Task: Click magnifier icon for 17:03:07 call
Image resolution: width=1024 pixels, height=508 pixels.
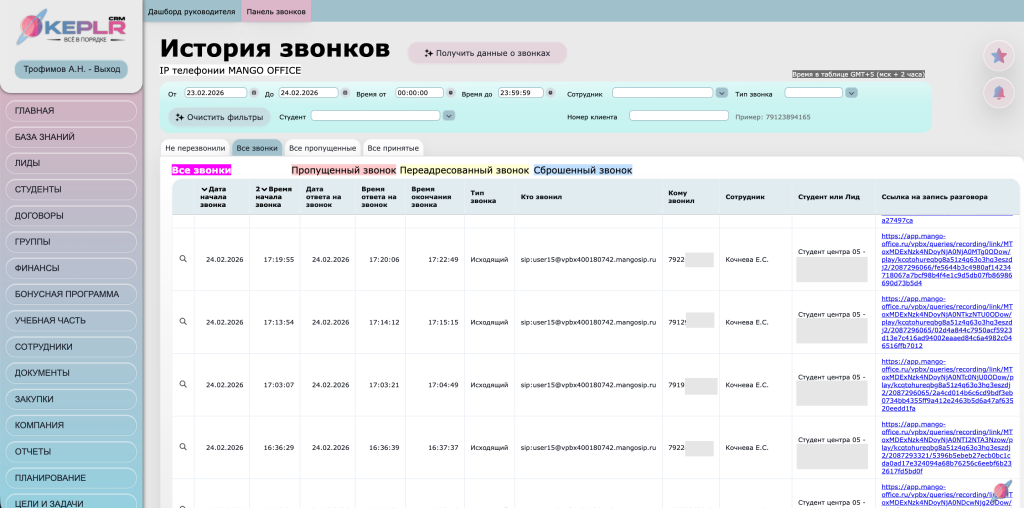Action: tap(183, 384)
